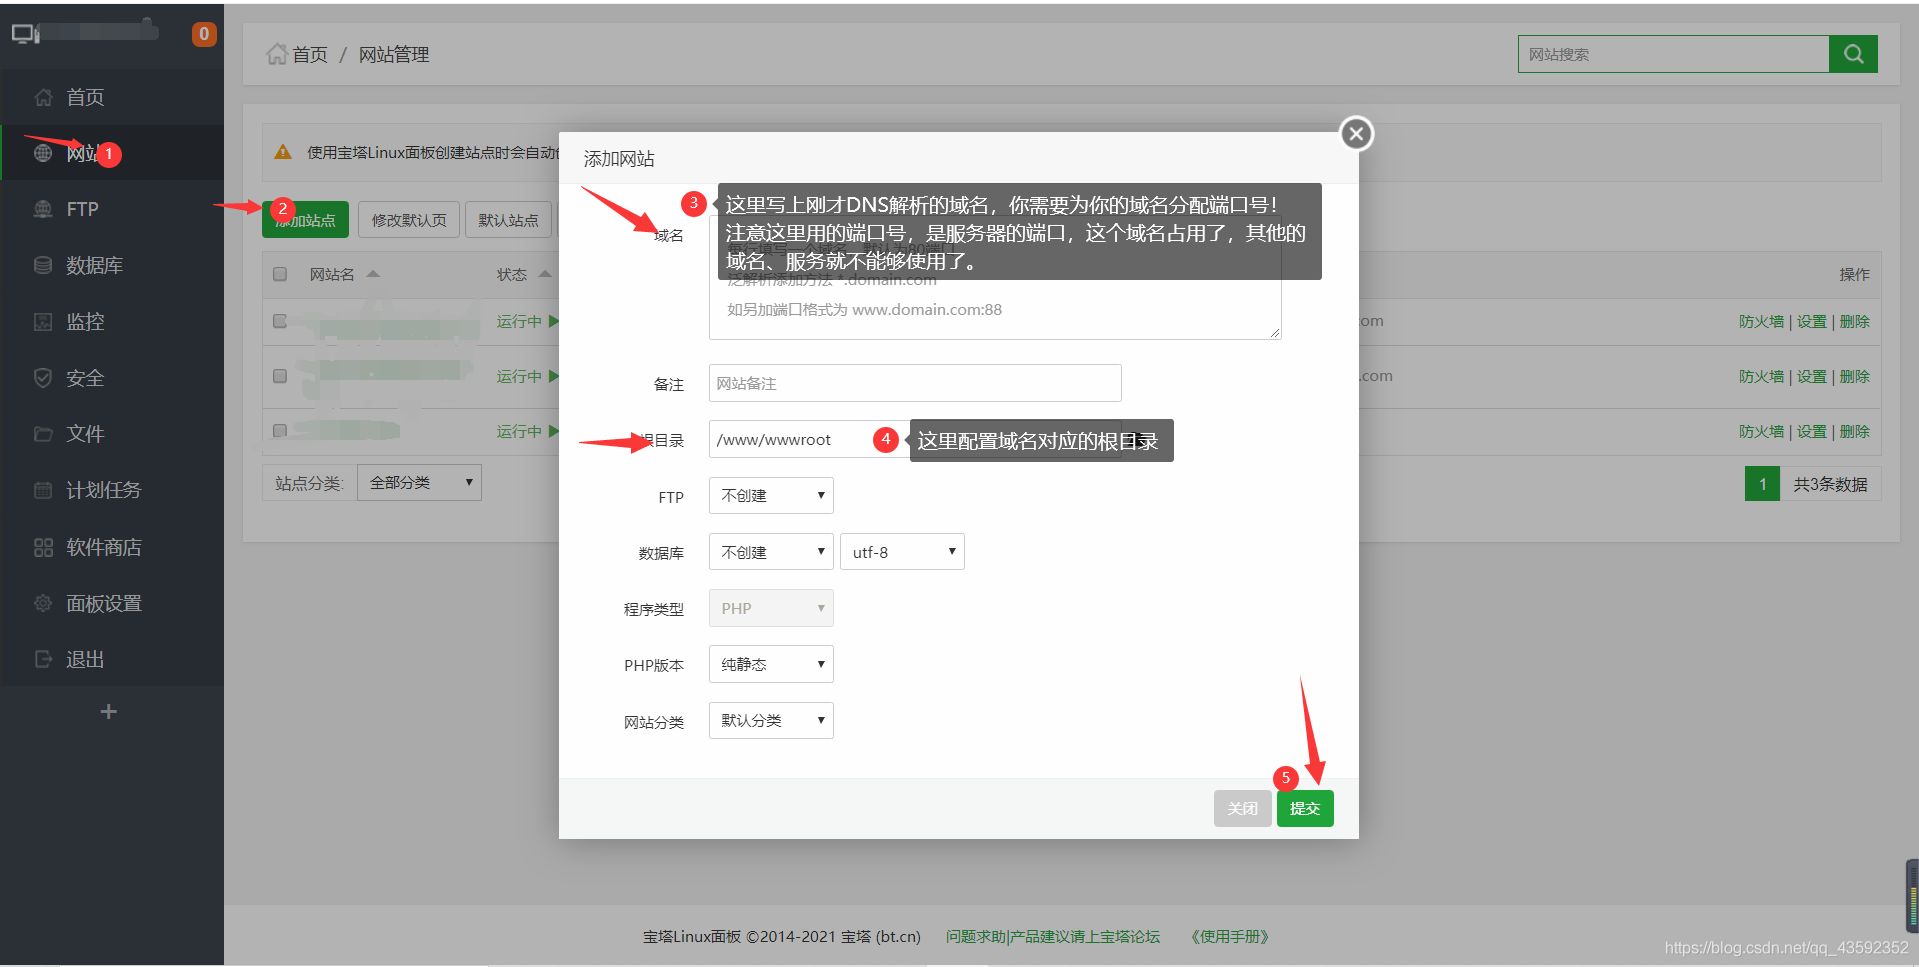
Task: Click the 计划任务 calendar icon
Action: point(43,490)
